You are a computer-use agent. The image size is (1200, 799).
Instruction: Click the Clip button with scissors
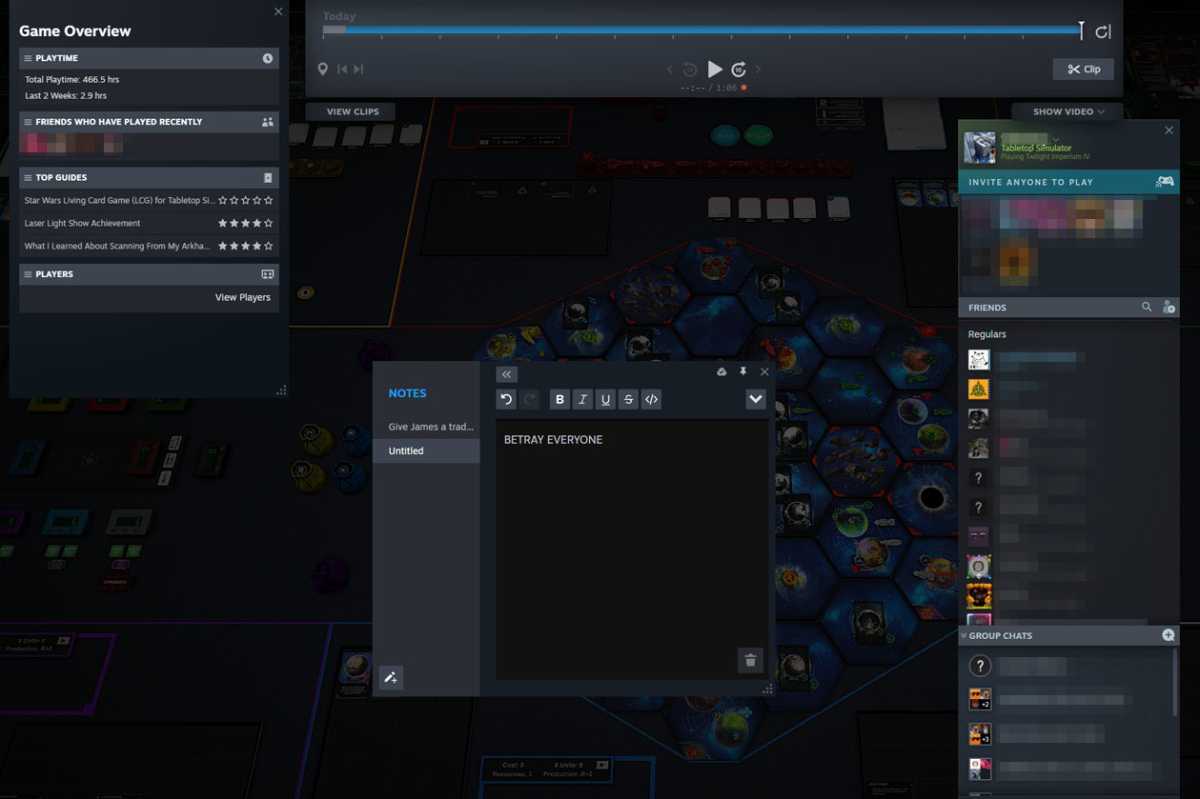(x=1083, y=69)
